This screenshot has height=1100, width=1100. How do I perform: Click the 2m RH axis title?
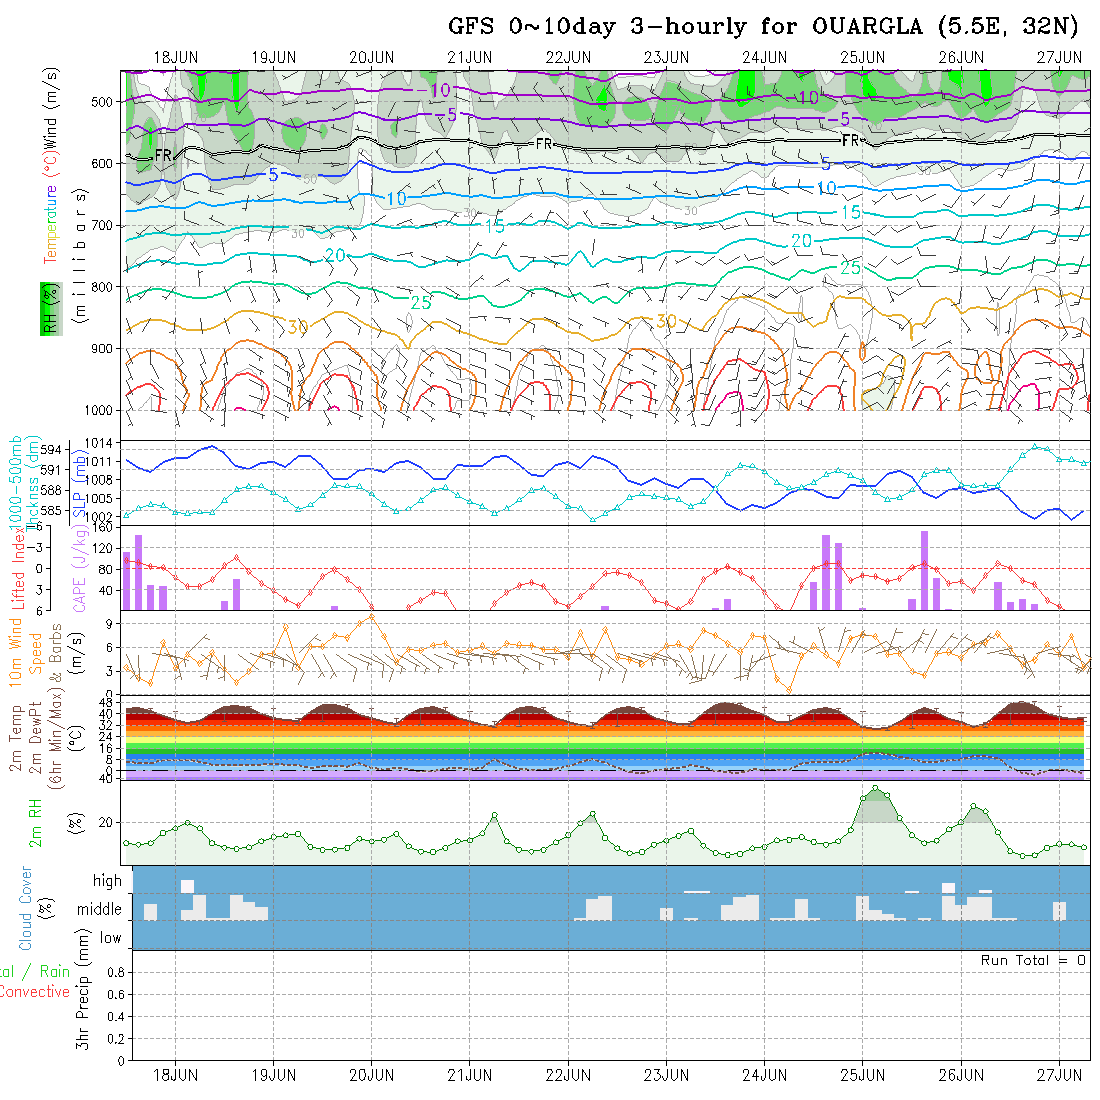[34, 821]
